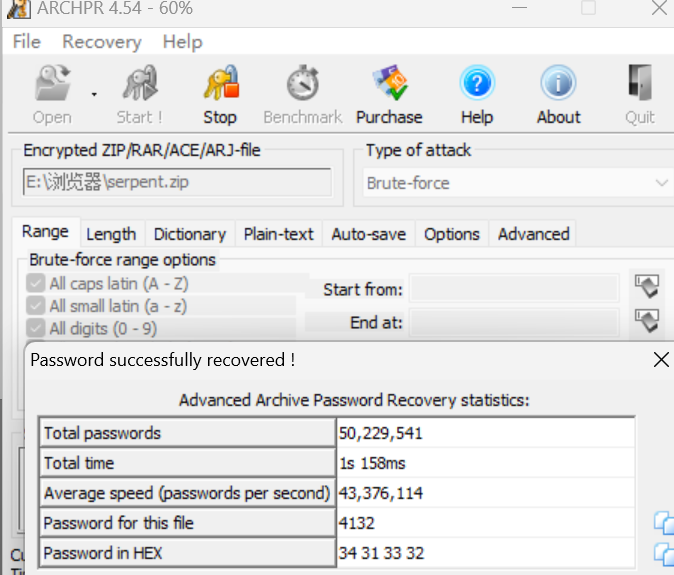Image resolution: width=674 pixels, height=575 pixels.
Task: Switch to the Auto-save tab
Action: pyautogui.click(x=368, y=234)
